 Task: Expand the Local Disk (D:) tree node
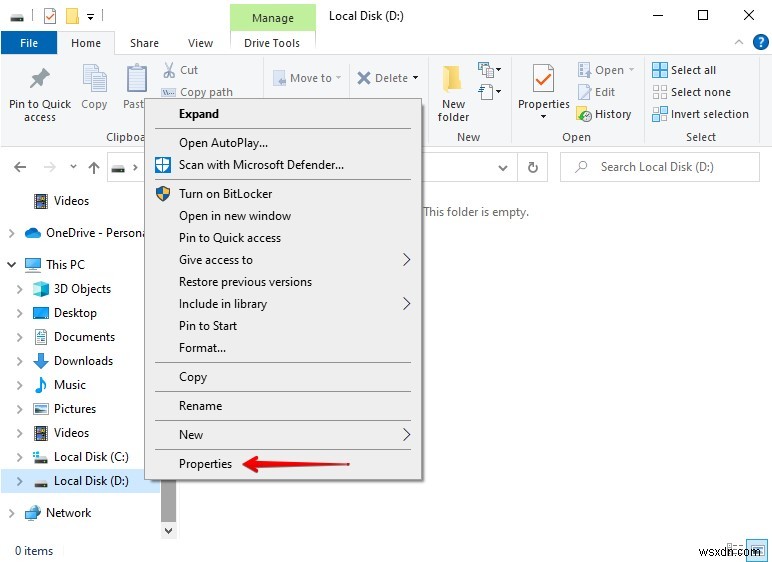(x=19, y=481)
